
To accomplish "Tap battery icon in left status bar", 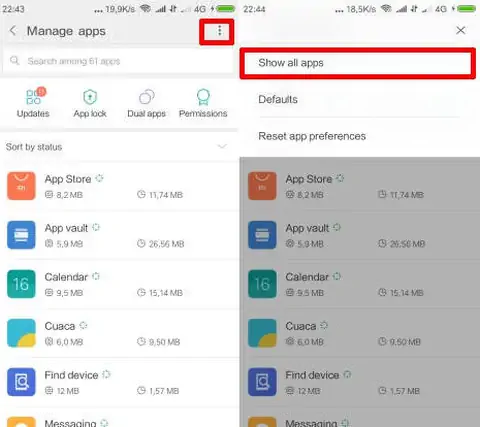I will pyautogui.click(x=225, y=9).
